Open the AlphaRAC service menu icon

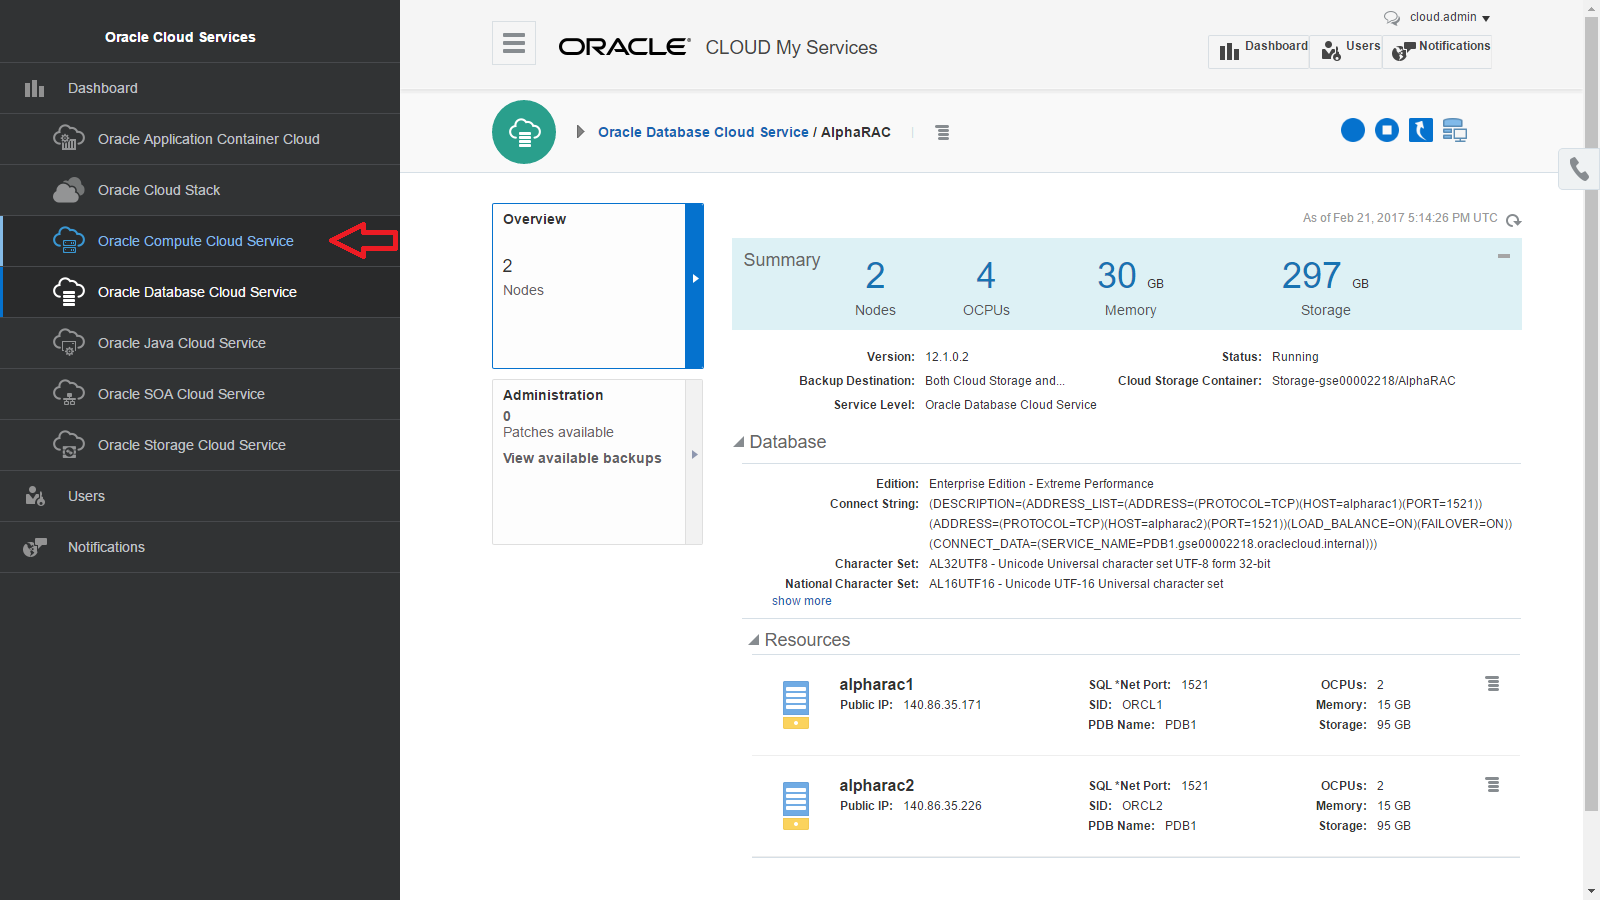coord(942,132)
